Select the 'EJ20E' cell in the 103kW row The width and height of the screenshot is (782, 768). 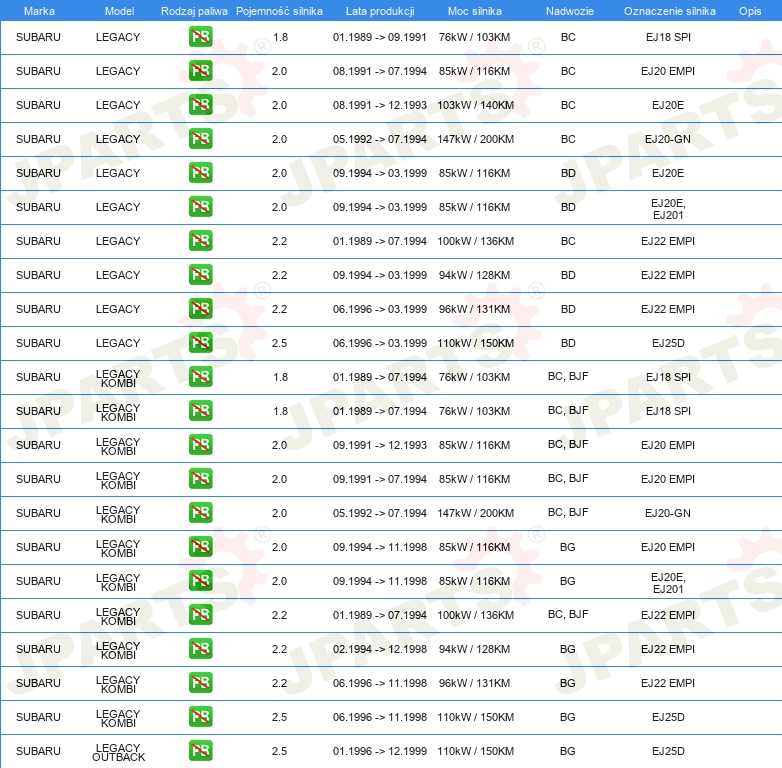click(668, 105)
